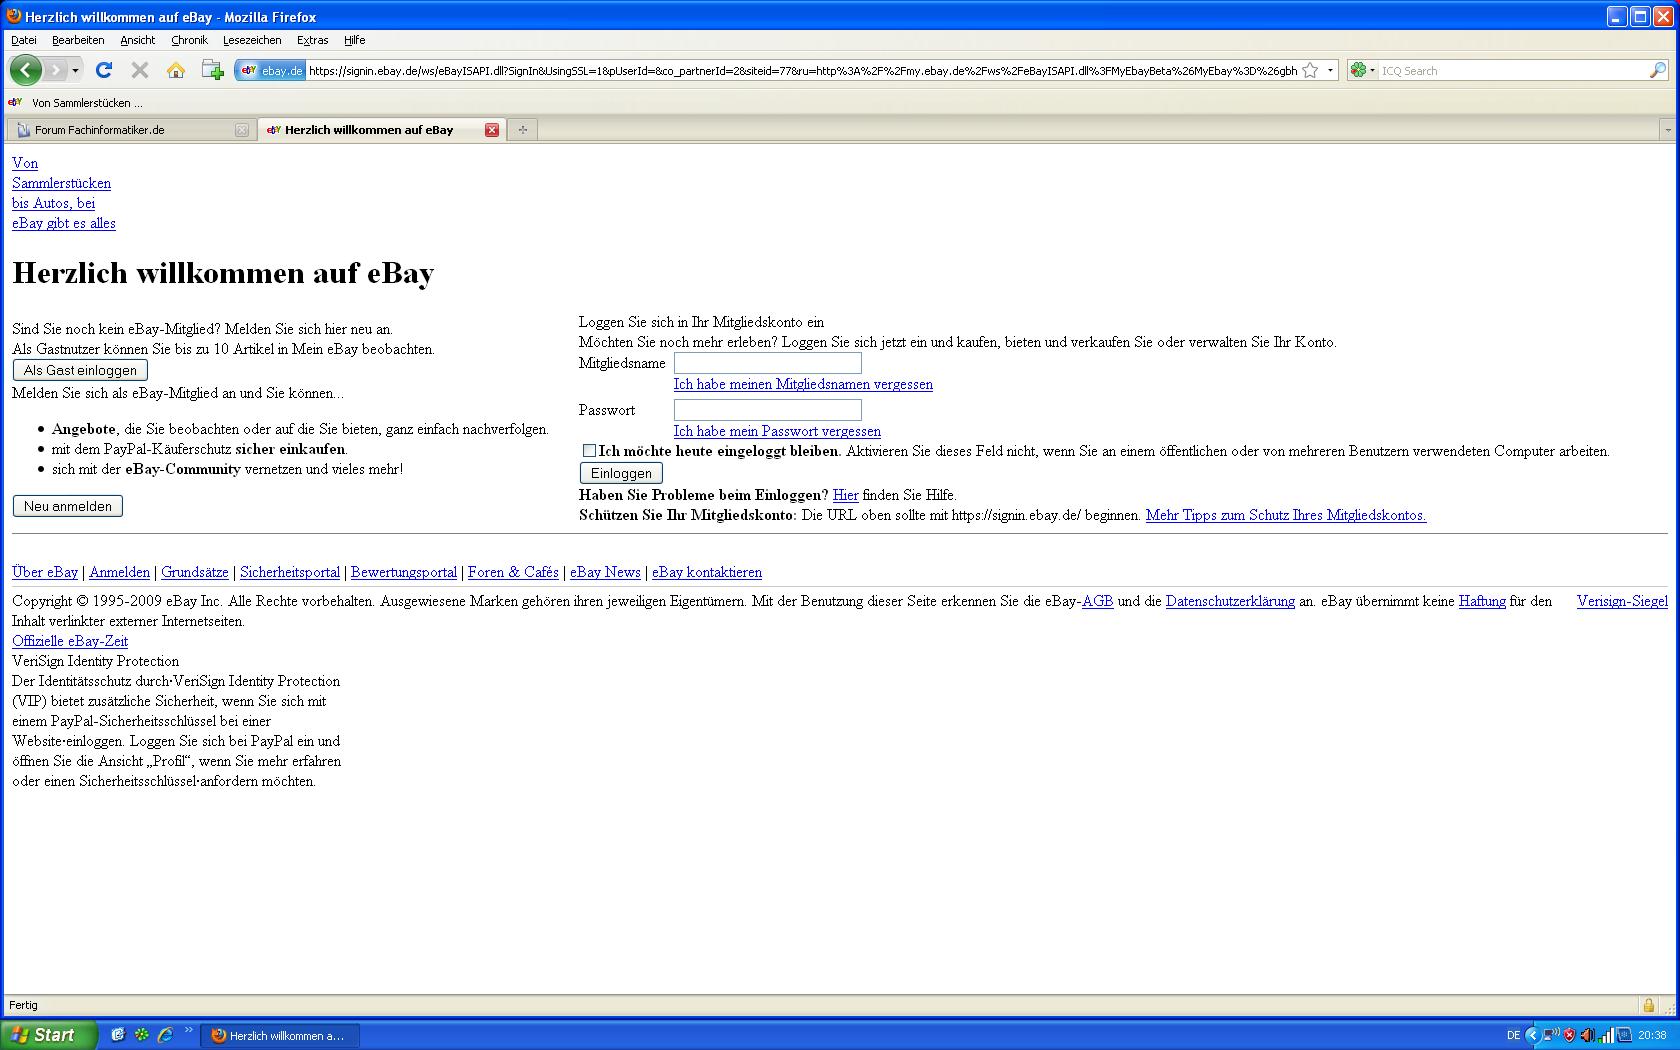Click the Verisign-Siegel link

point(1622,601)
